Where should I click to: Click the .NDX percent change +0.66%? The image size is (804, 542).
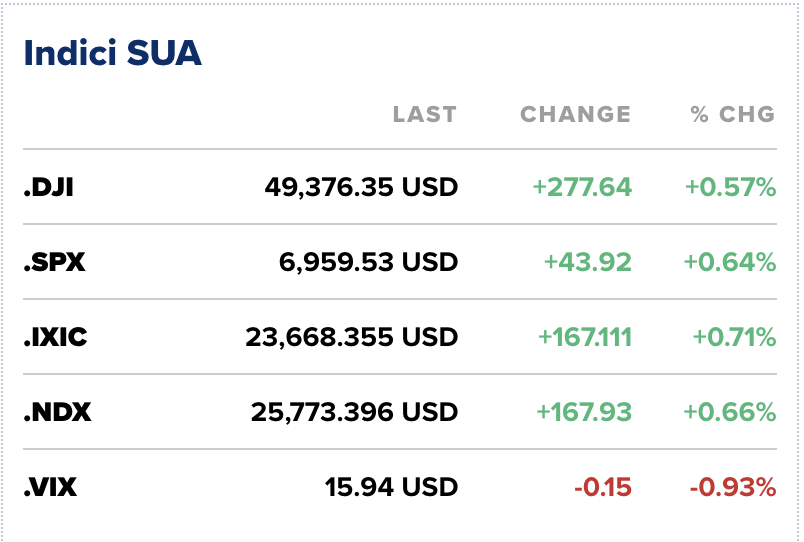coord(731,412)
